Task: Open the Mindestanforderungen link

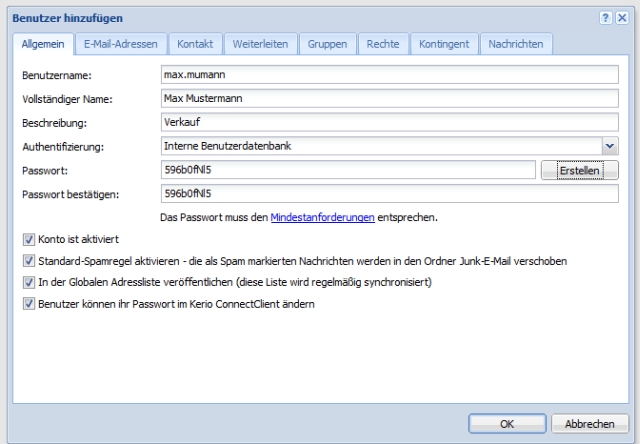Action: click(x=322, y=216)
